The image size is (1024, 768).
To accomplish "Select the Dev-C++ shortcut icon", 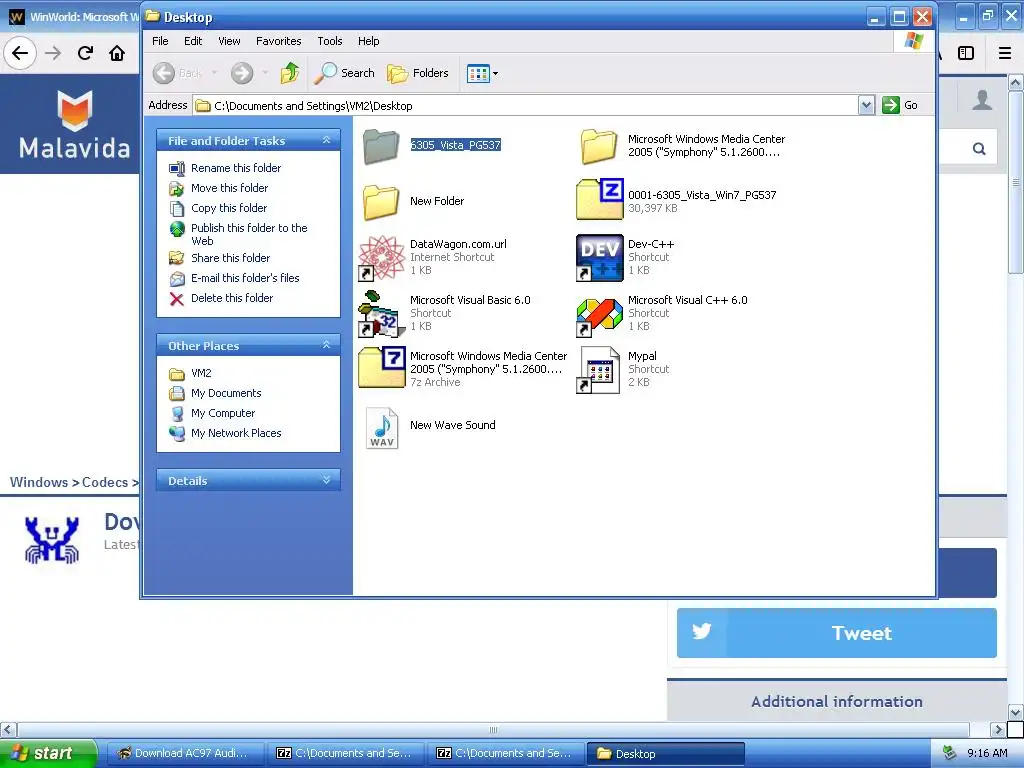I will [x=600, y=257].
